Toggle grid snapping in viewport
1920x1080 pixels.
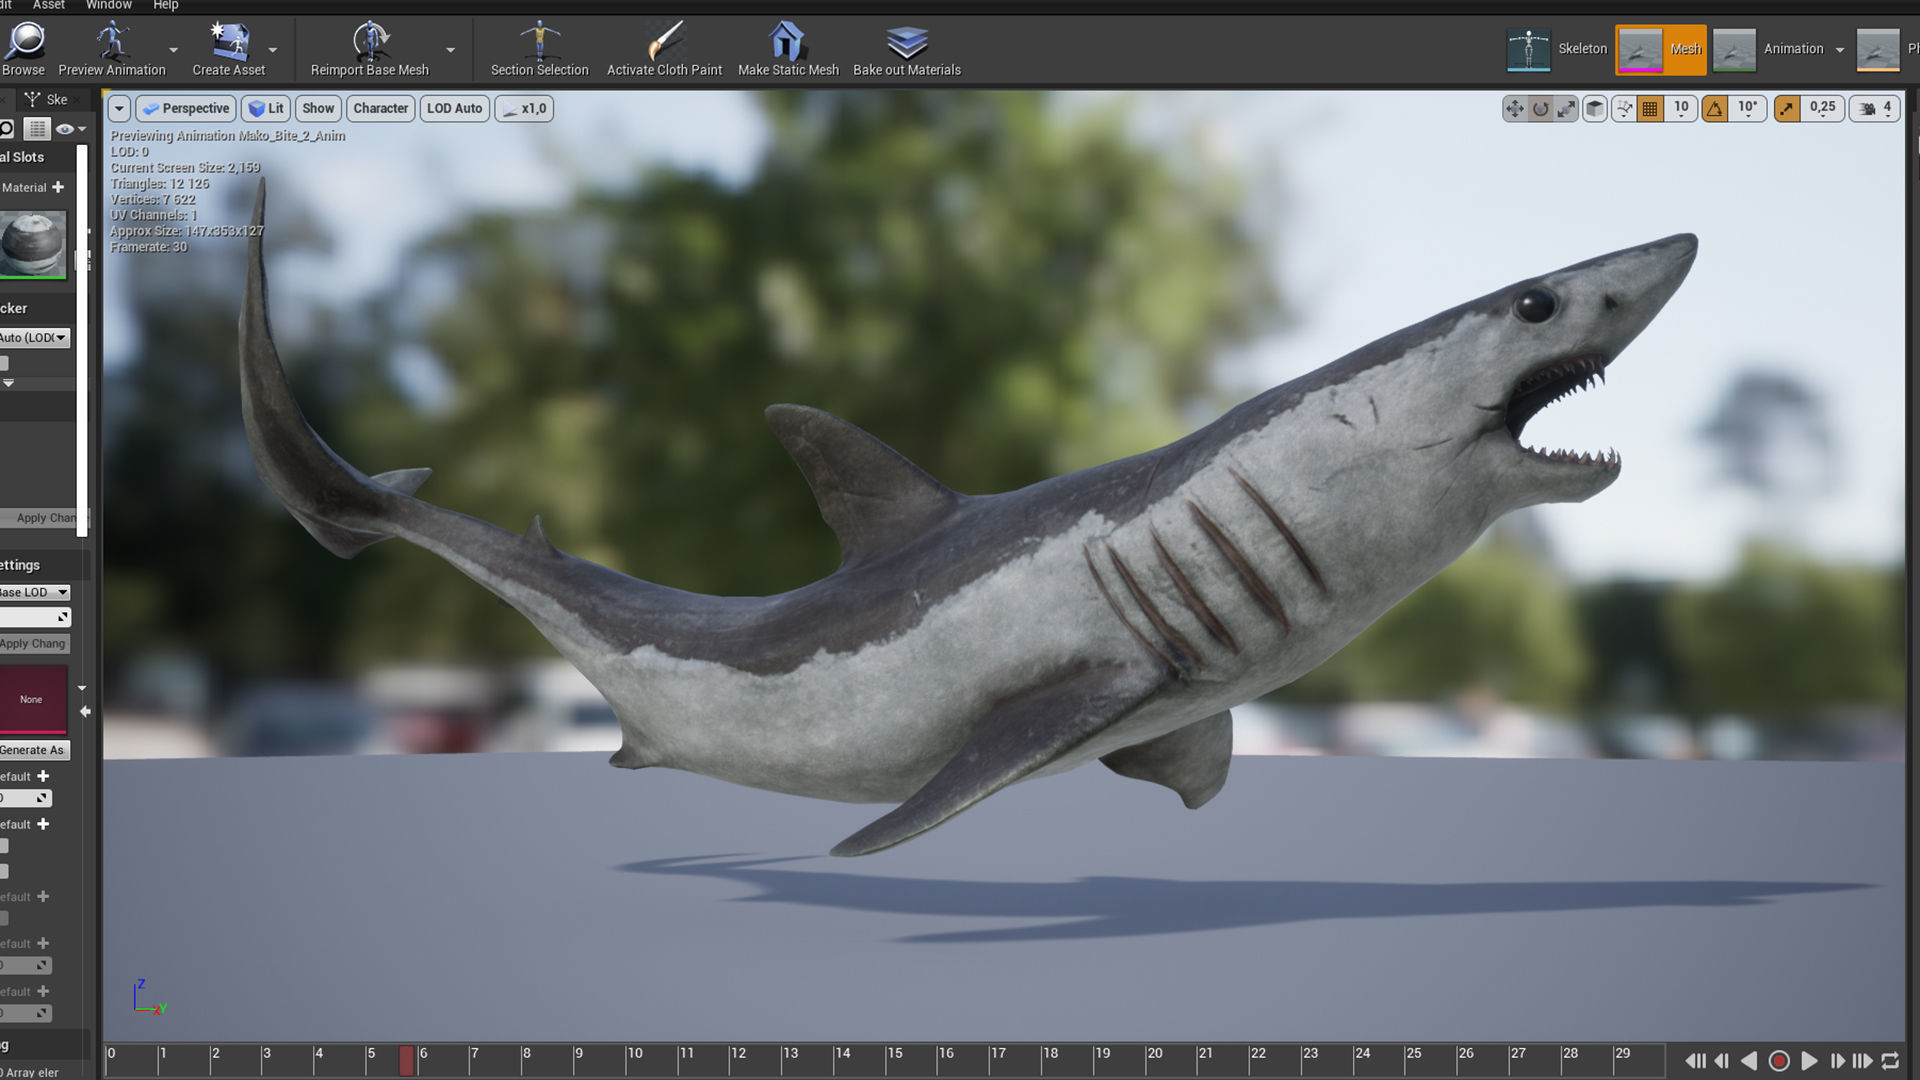[x=1650, y=109]
